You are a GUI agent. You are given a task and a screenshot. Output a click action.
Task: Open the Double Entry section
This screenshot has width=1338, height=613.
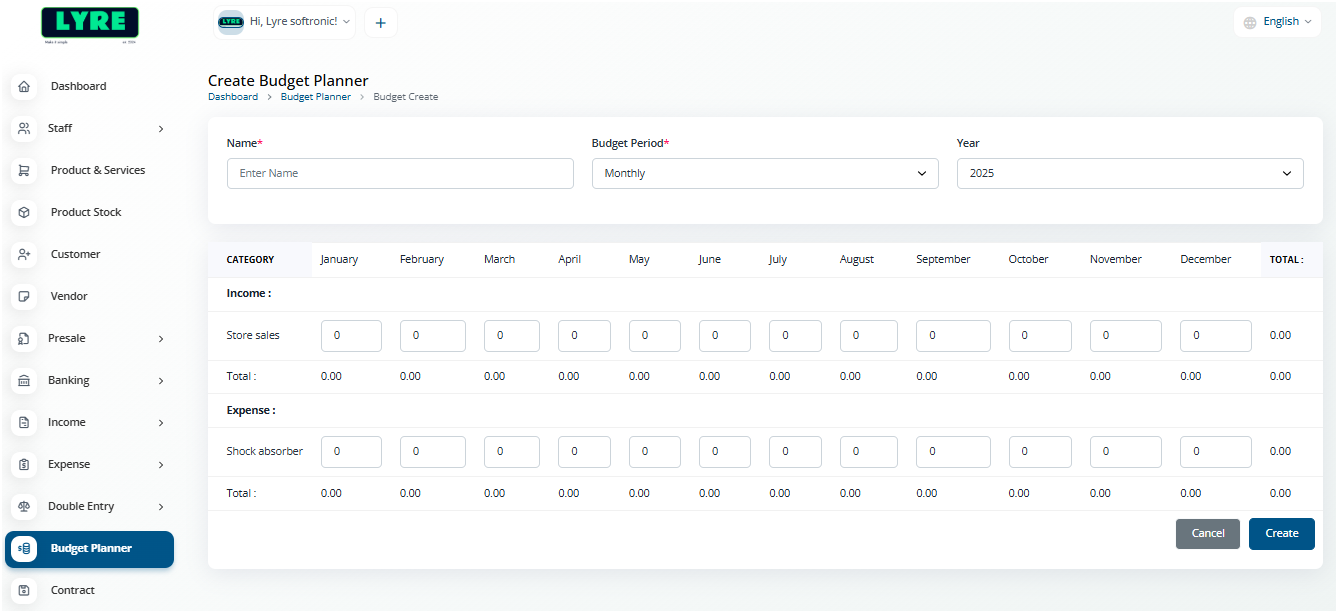pos(79,506)
